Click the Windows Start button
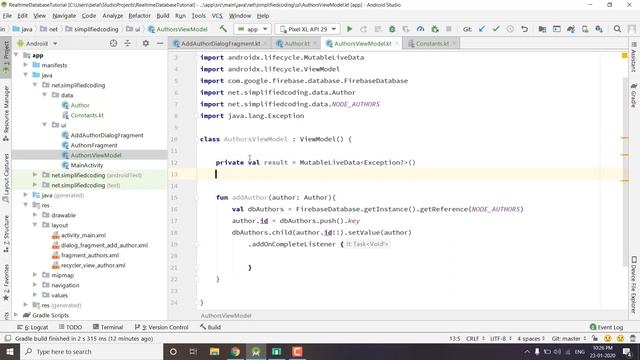640x360 pixels. pos(9,351)
